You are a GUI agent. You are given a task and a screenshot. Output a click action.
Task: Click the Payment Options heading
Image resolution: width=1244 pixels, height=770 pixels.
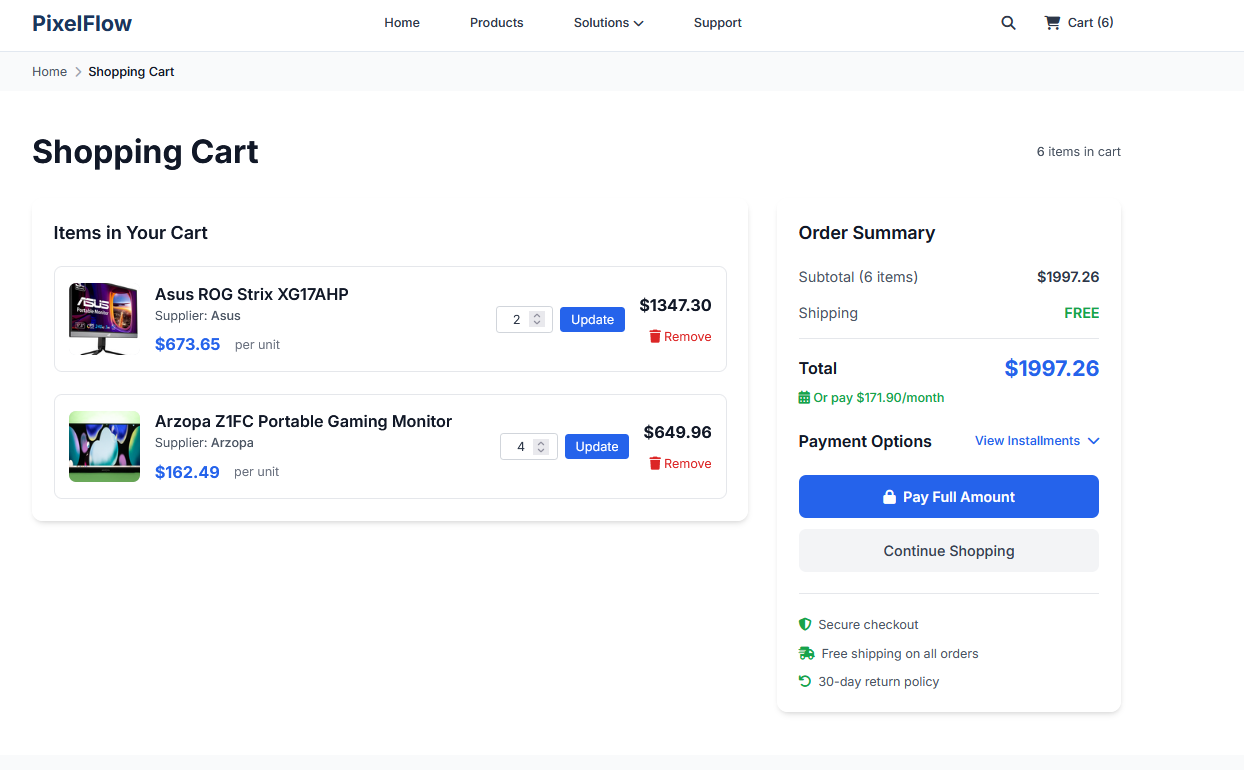click(865, 442)
